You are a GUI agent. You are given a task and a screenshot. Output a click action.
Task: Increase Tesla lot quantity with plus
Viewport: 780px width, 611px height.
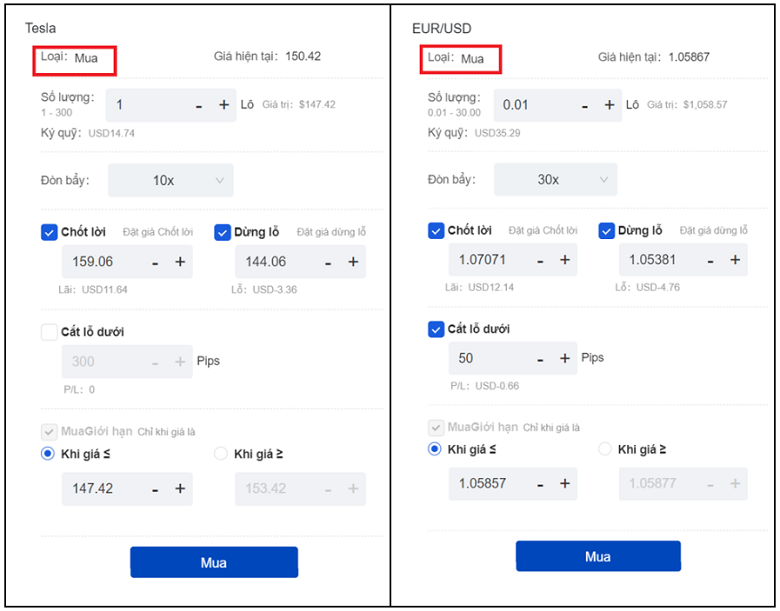[224, 105]
